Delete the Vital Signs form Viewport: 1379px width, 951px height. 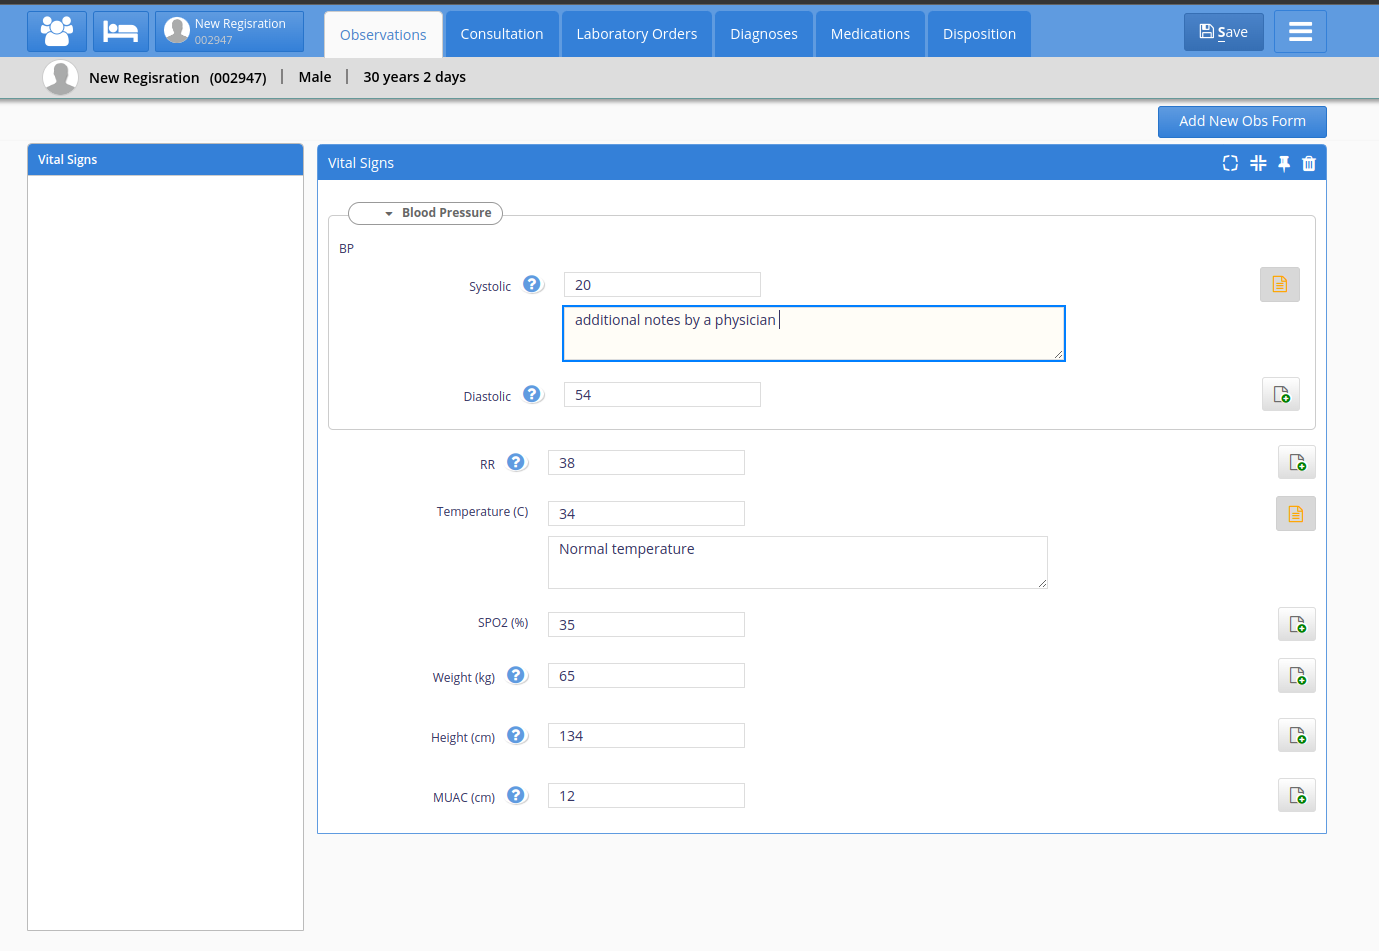(x=1309, y=163)
